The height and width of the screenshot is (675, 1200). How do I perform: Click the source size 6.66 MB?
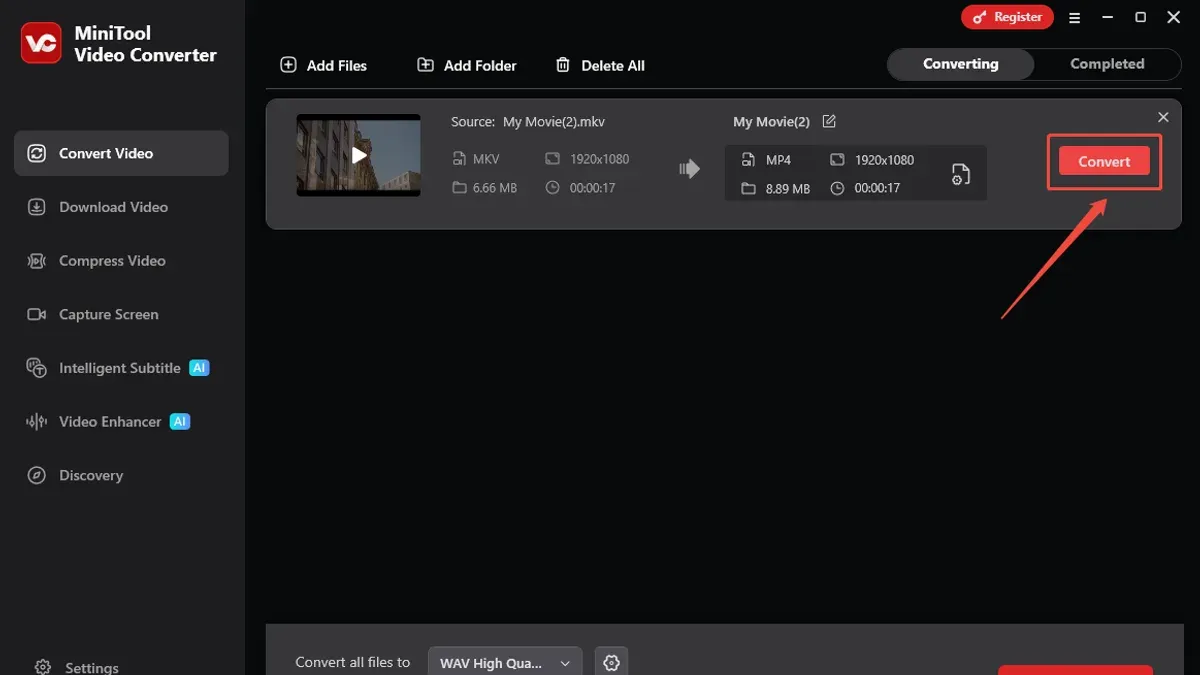pos(495,188)
